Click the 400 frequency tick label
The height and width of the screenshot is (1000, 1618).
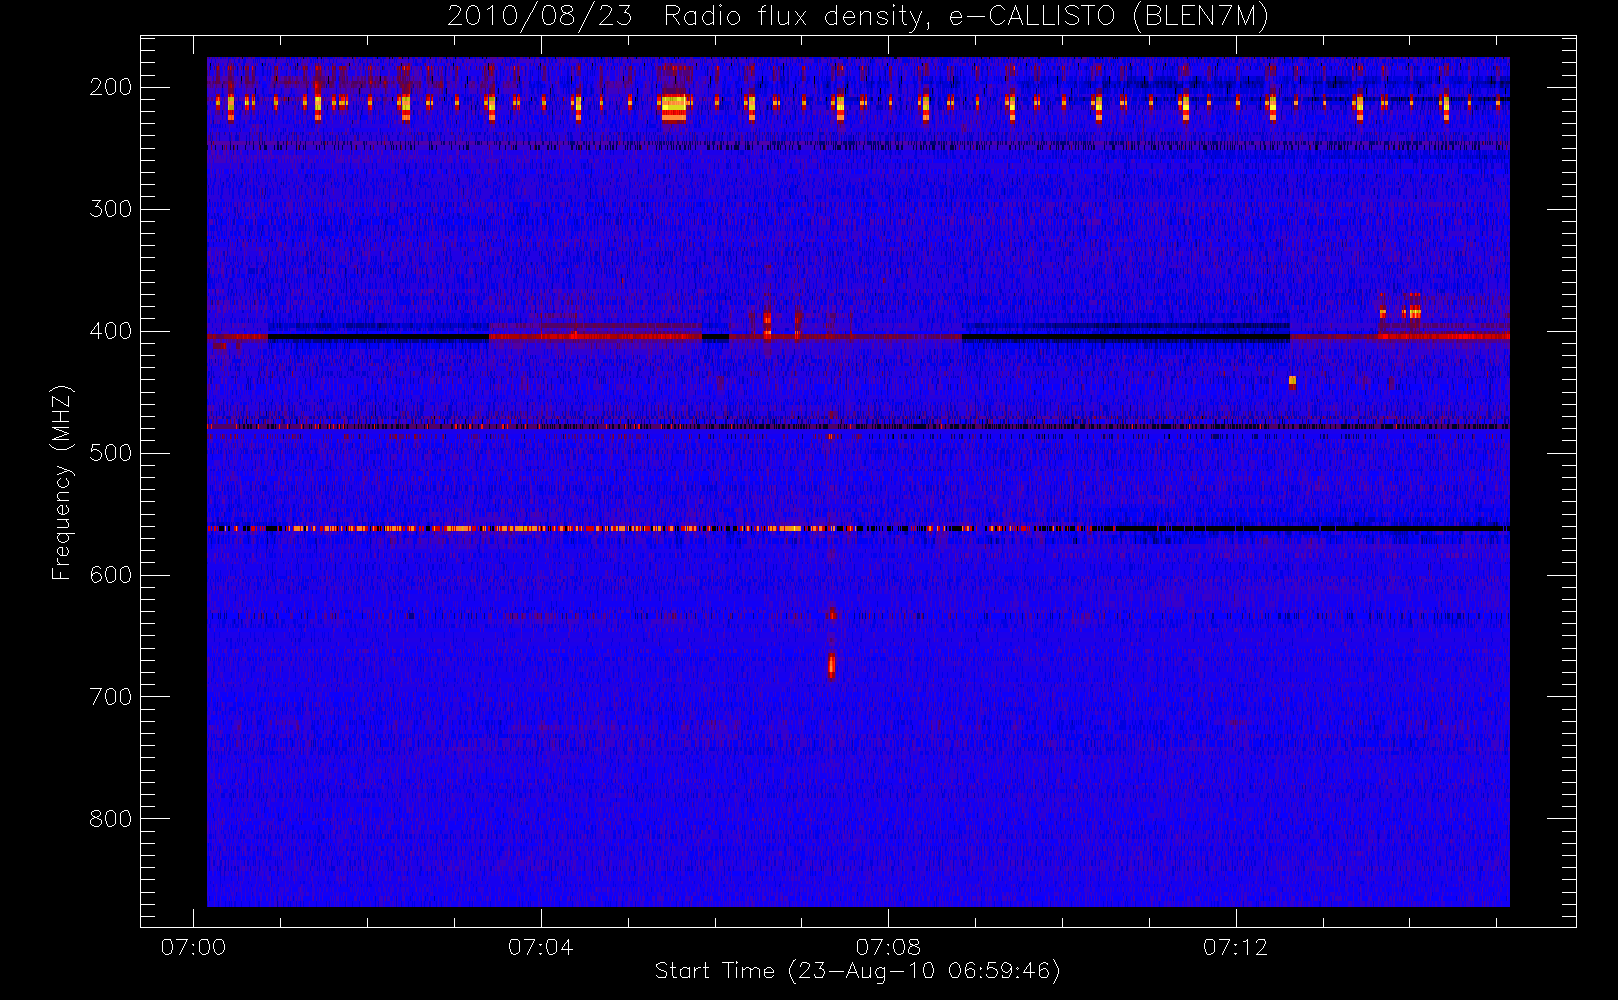(x=110, y=331)
